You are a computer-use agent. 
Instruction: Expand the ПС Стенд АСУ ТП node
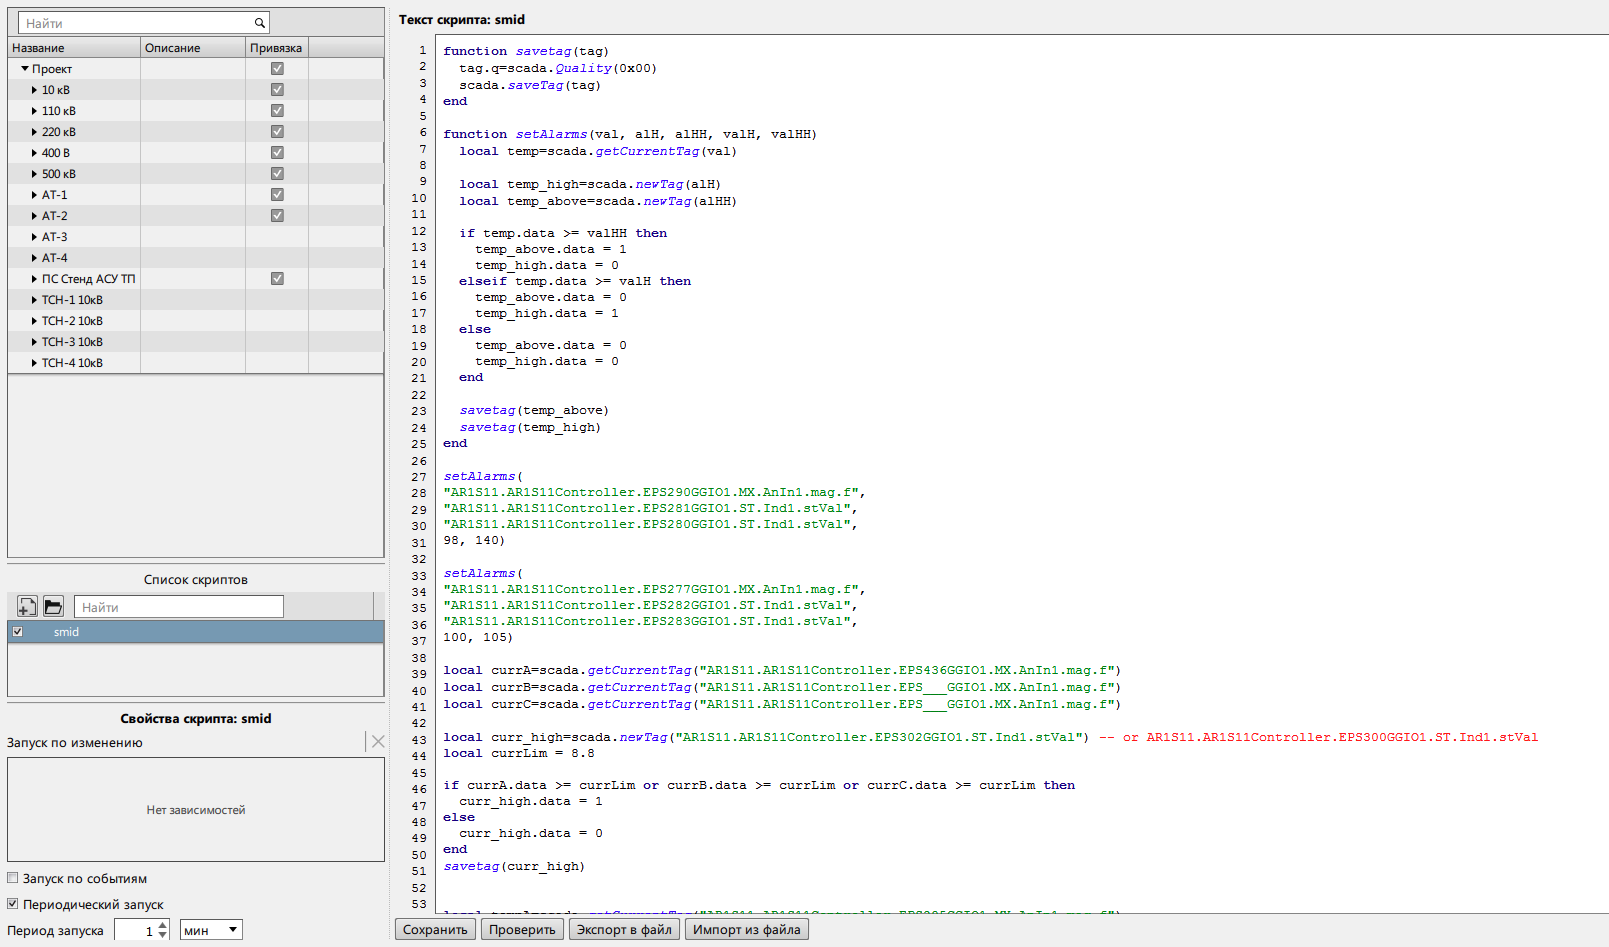[x=36, y=278]
